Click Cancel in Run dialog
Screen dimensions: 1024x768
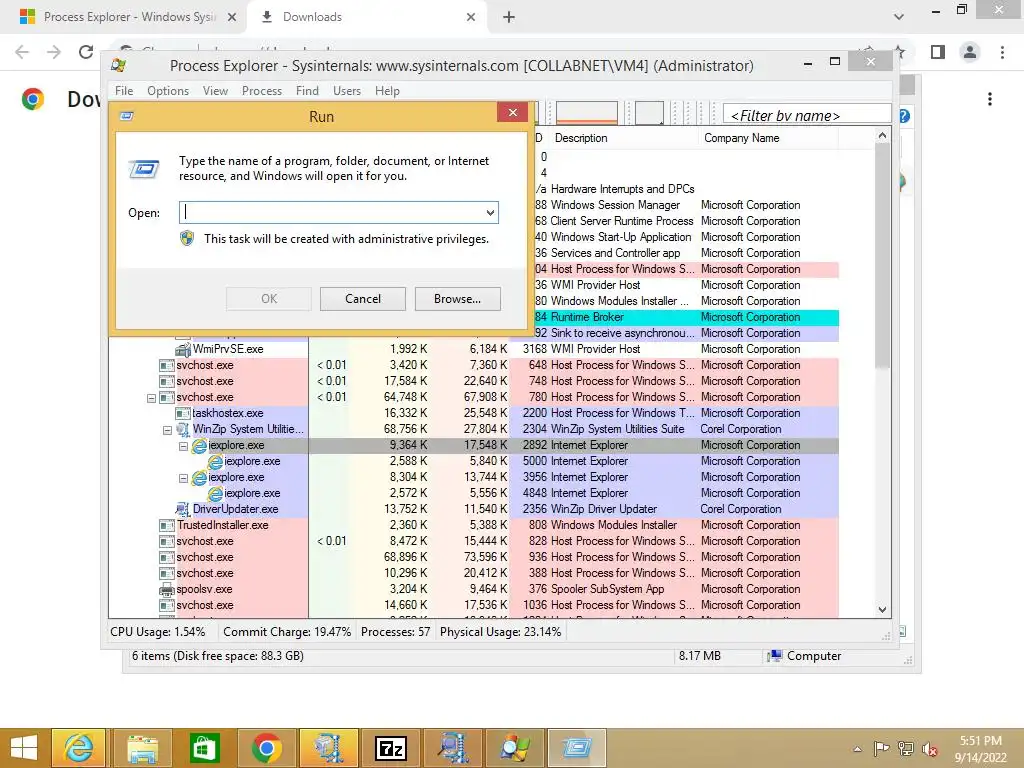pos(362,299)
